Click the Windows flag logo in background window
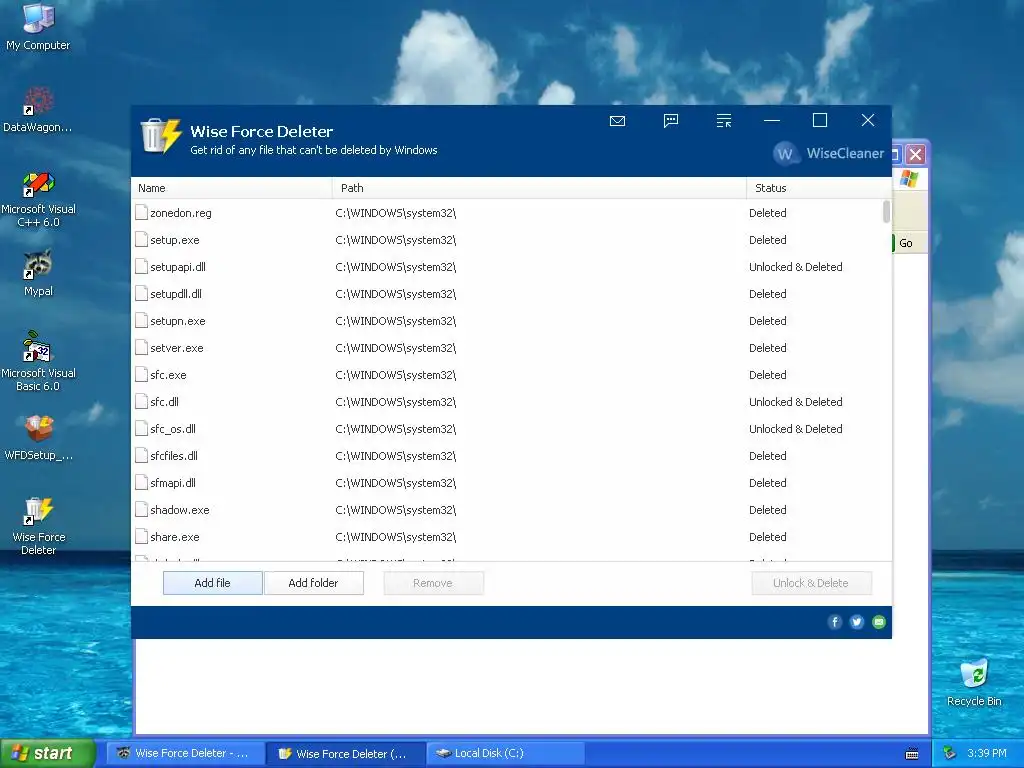Screen dimensions: 1024x768 pyautogui.click(x=908, y=178)
